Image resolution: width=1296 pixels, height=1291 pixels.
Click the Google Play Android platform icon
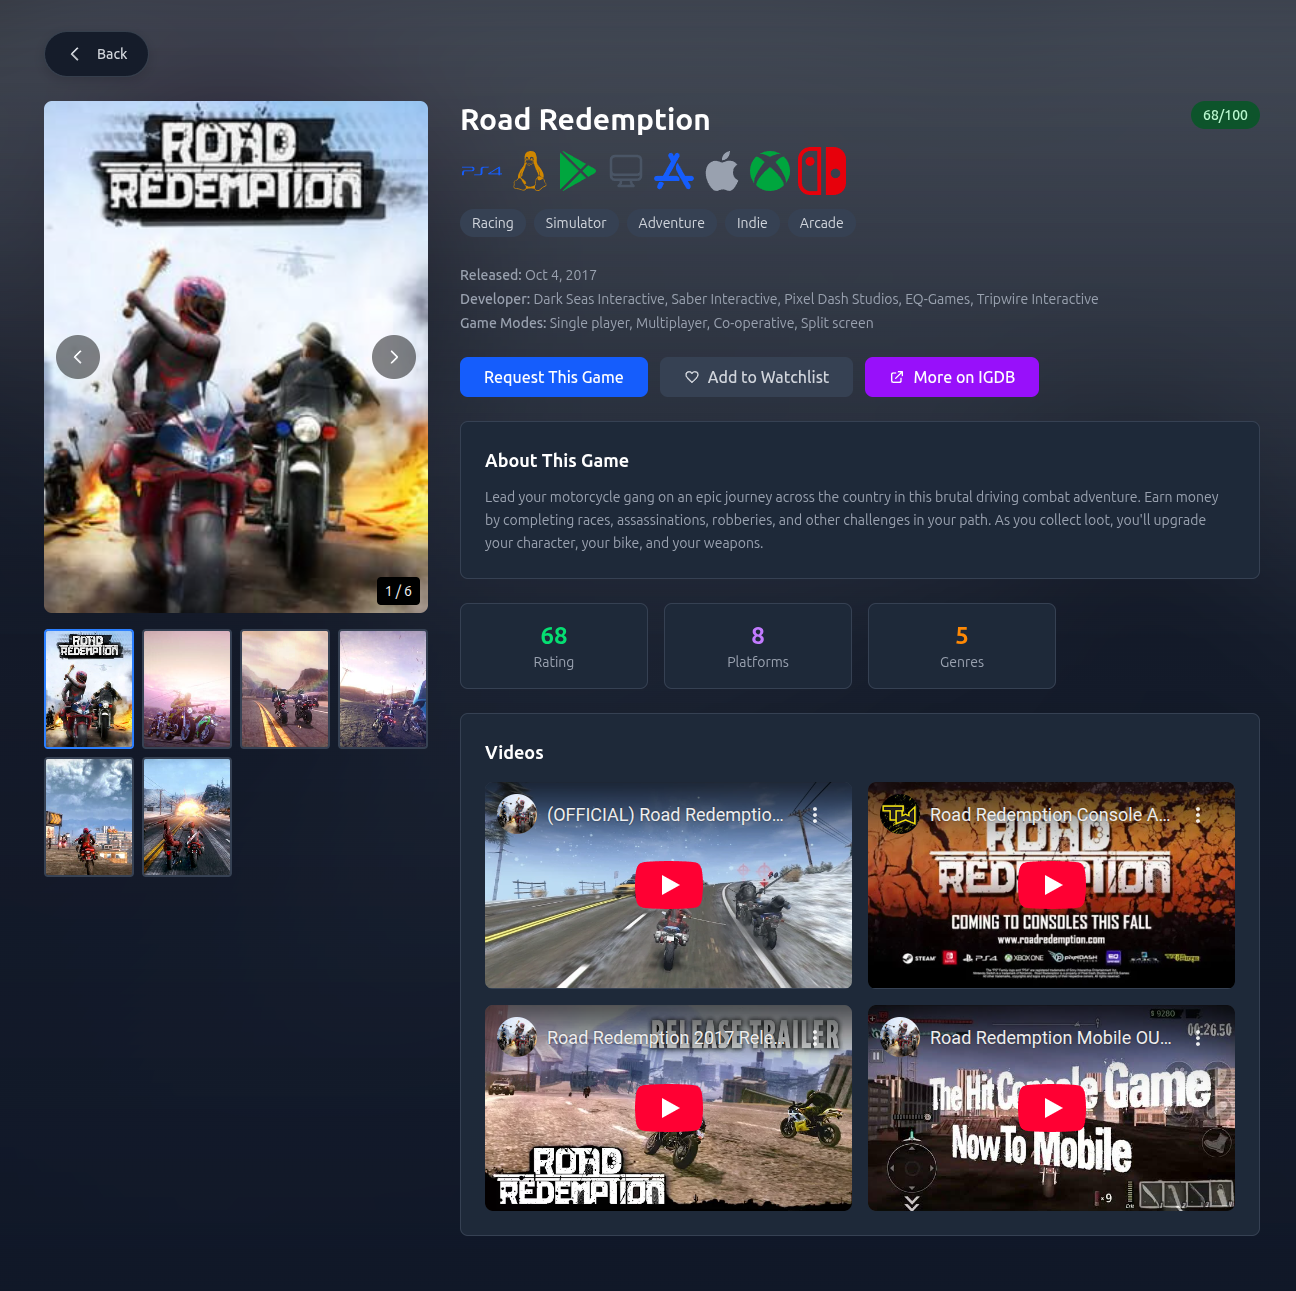click(x=577, y=171)
